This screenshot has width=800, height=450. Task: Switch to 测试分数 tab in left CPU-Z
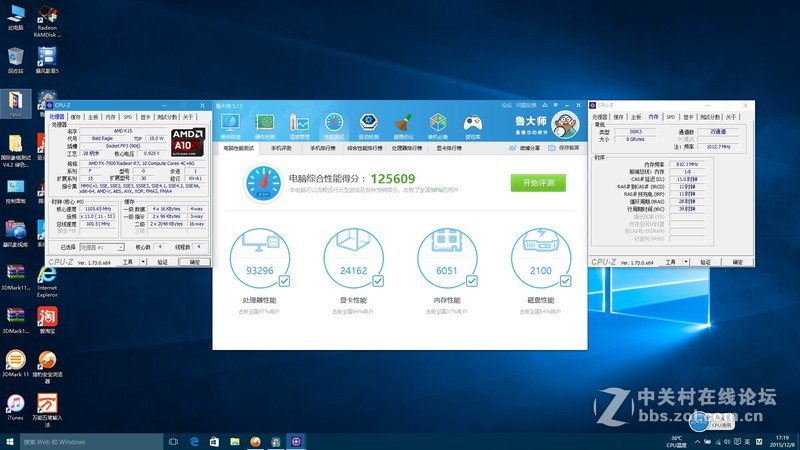point(167,117)
